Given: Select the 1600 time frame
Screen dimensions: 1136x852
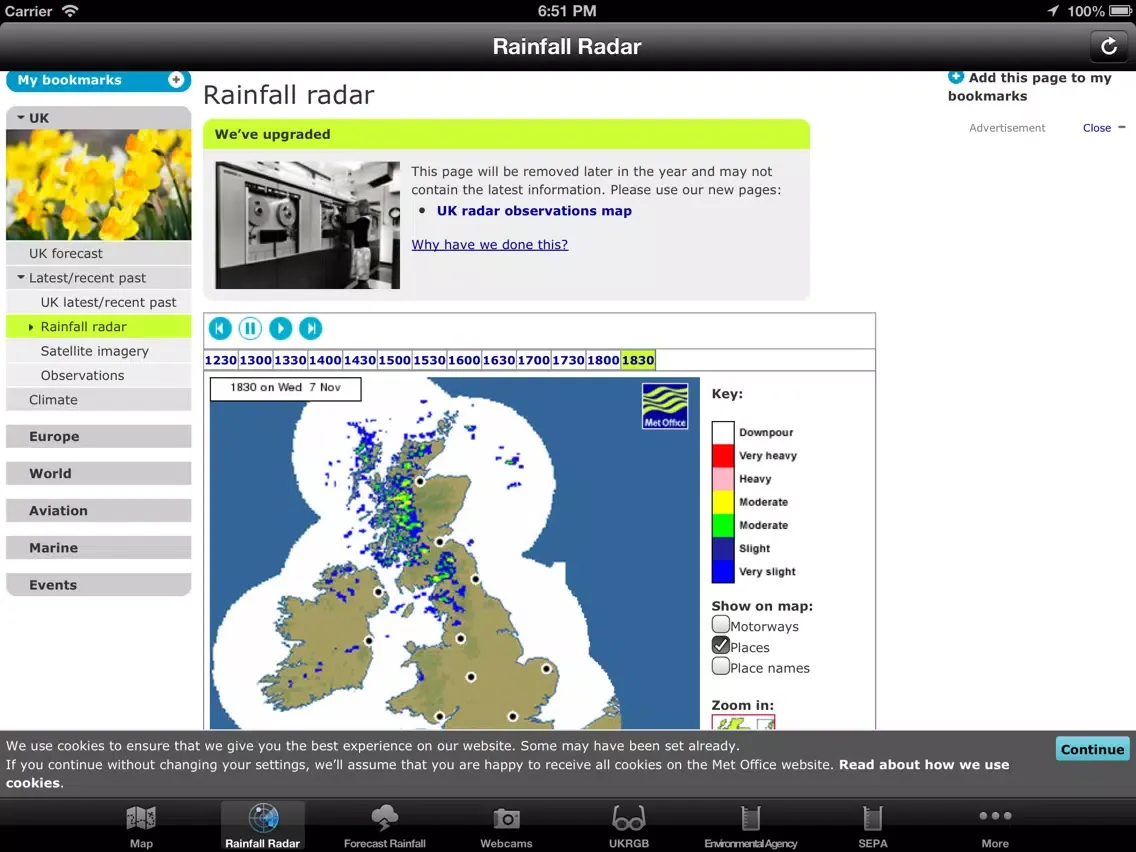Looking at the screenshot, I should pyautogui.click(x=464, y=360).
